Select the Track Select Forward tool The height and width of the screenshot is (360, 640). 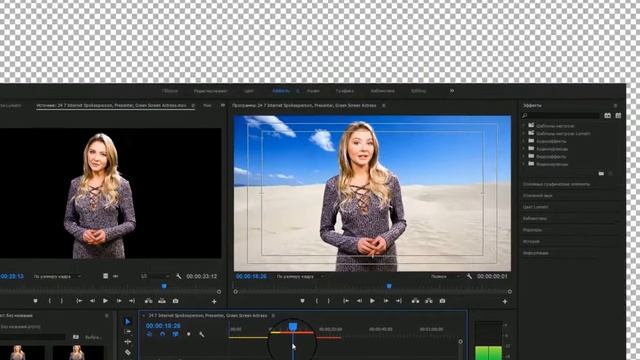pyautogui.click(x=128, y=331)
